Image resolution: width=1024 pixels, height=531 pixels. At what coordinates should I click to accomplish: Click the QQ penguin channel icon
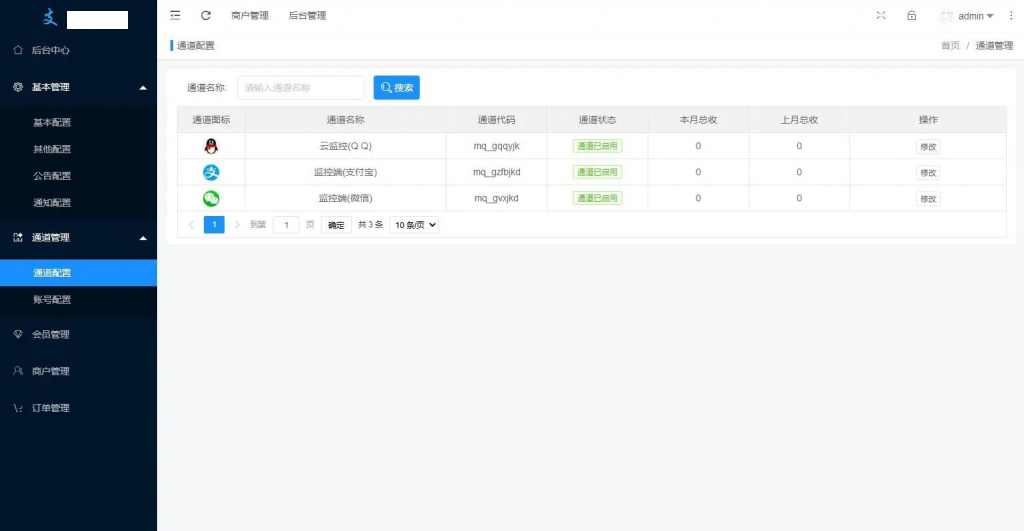click(211, 146)
